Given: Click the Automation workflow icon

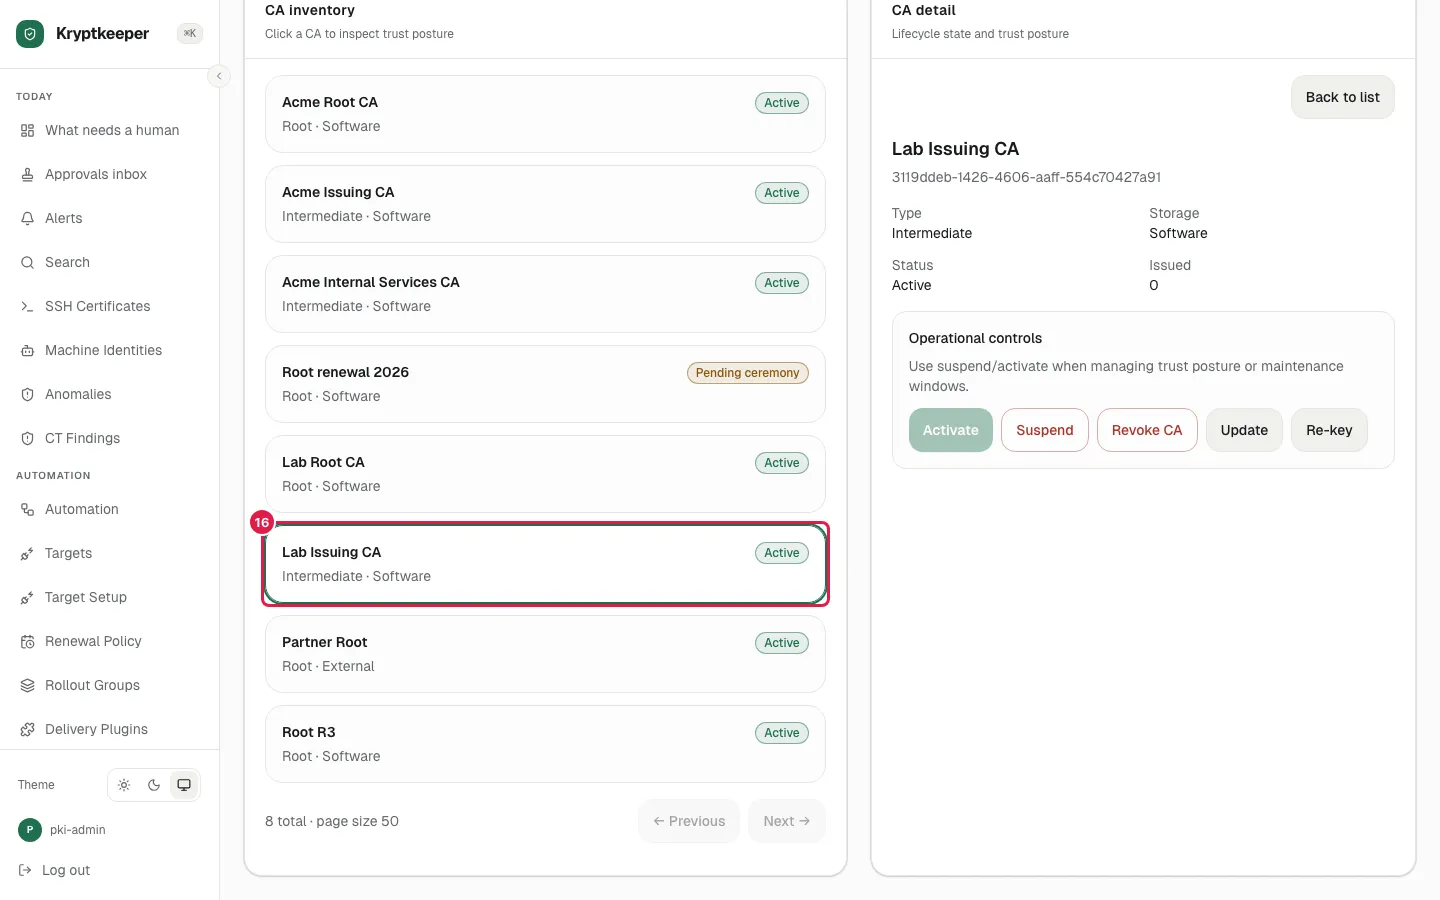Looking at the screenshot, I should pyautogui.click(x=27, y=510).
